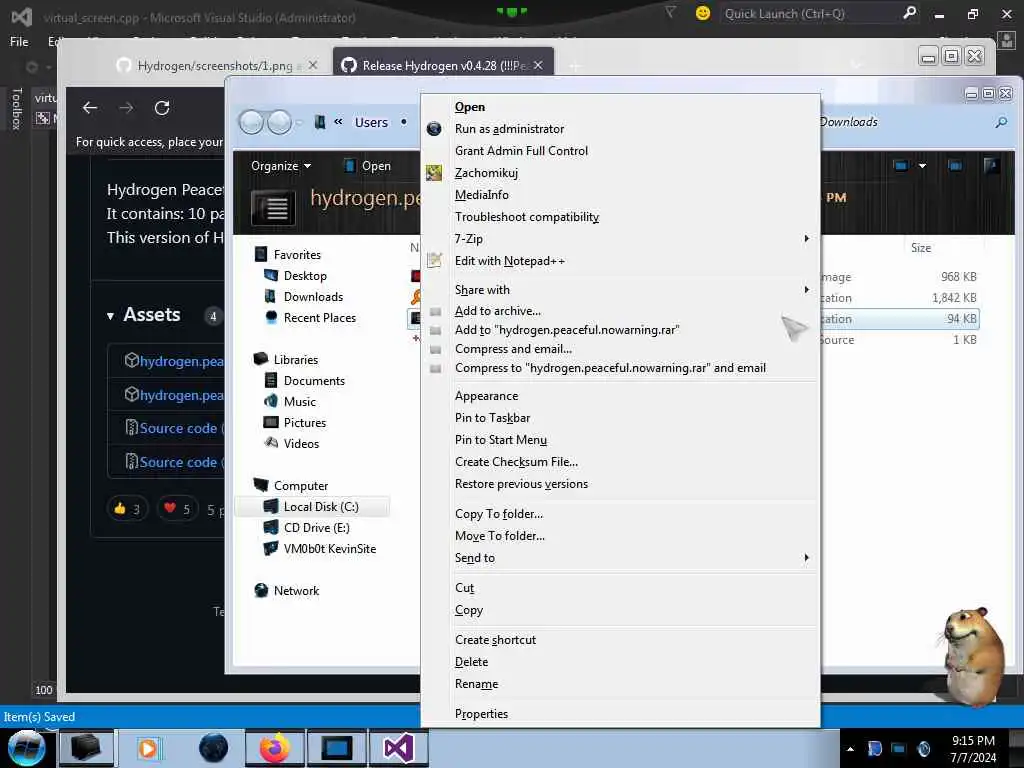This screenshot has width=1024, height=768.
Task: Choose Troubleshoot compatibility
Action: [x=526, y=217]
